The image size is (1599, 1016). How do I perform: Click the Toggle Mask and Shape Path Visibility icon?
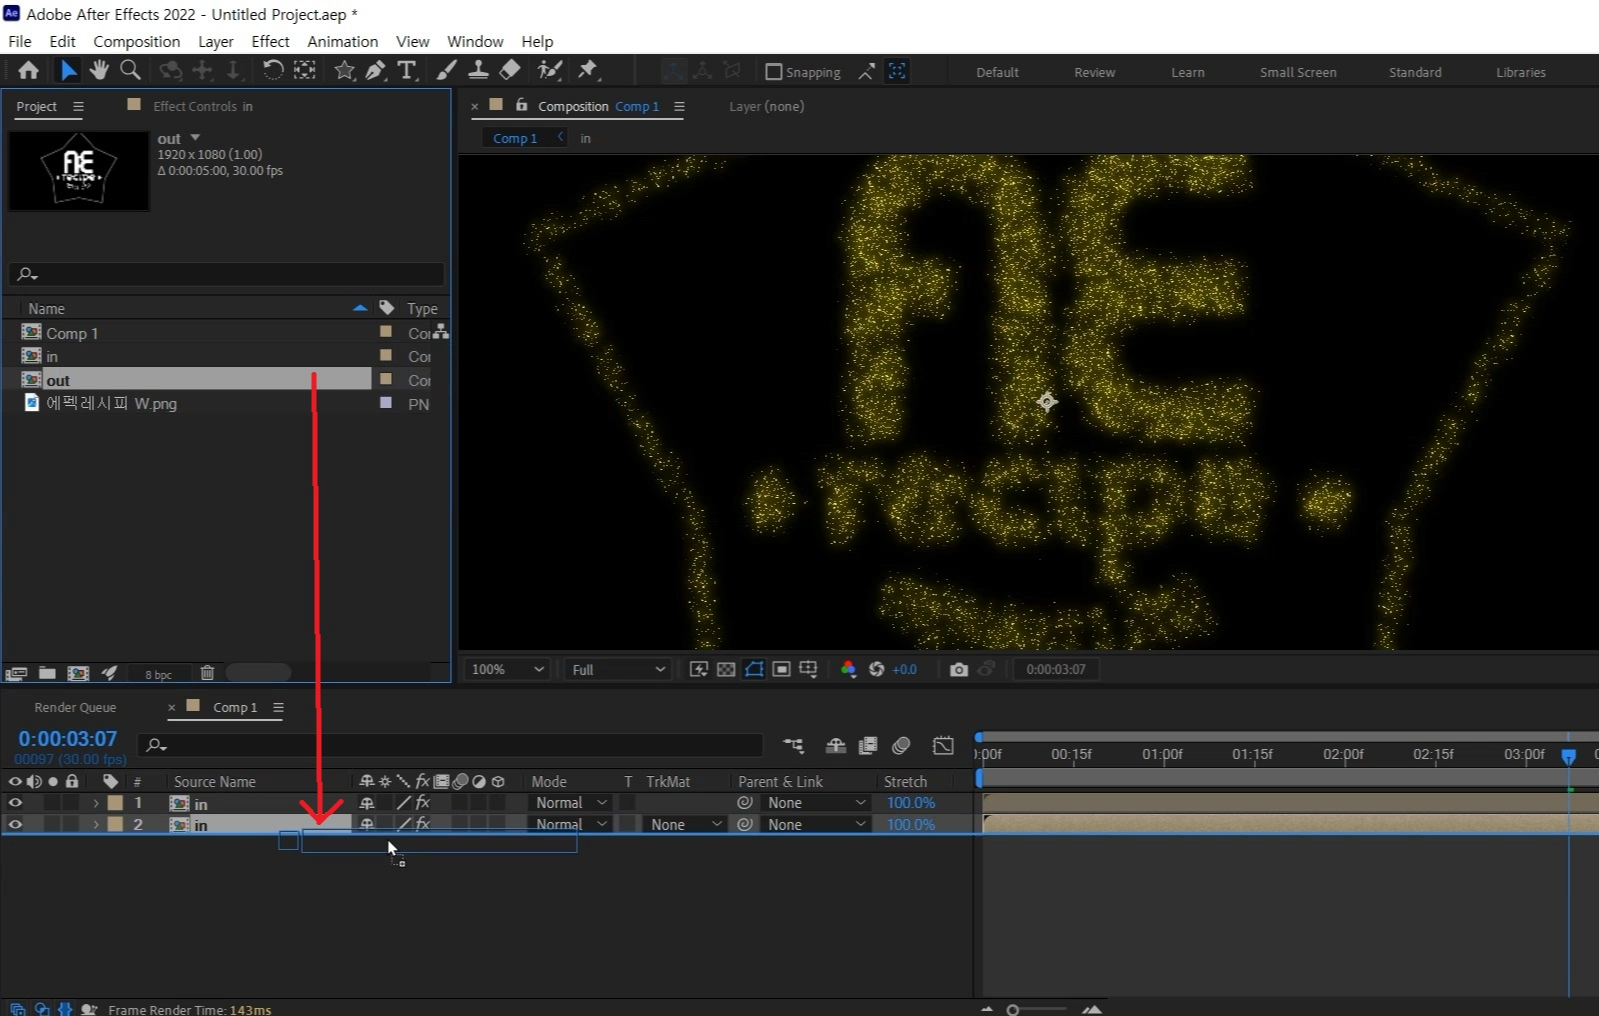[754, 669]
